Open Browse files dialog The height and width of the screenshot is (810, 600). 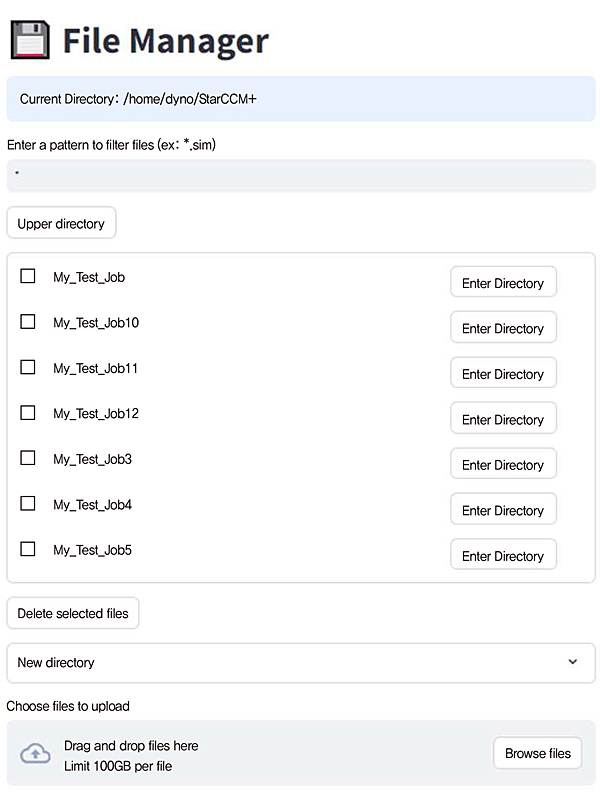point(538,753)
